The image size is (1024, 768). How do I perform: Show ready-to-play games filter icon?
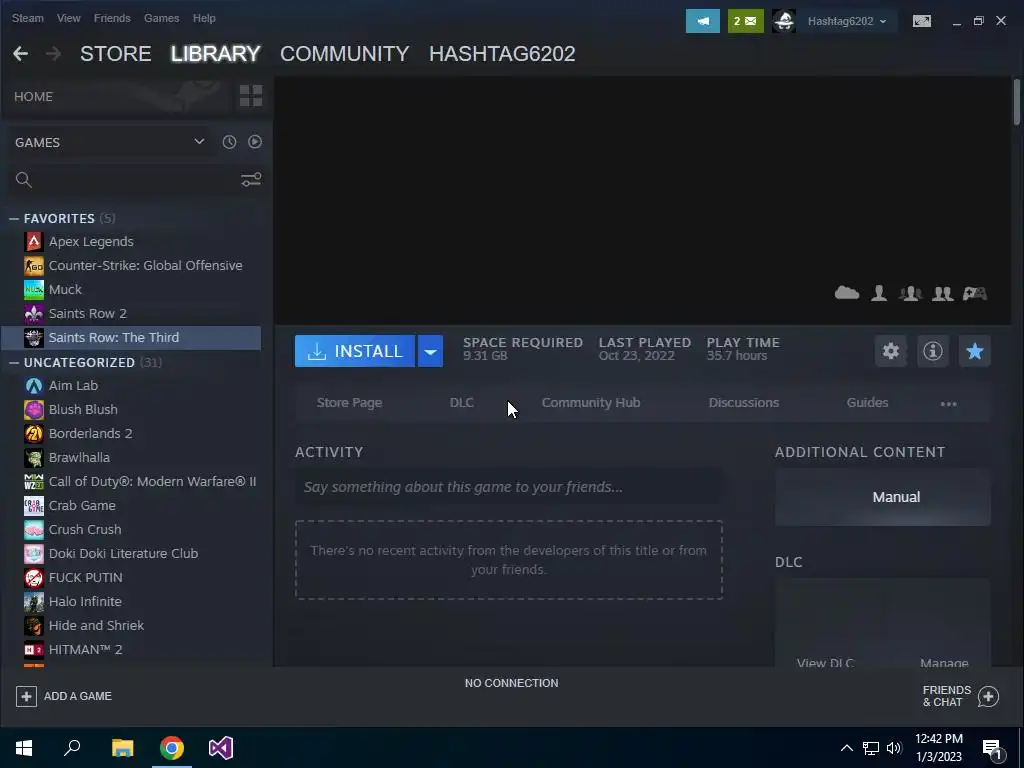[255, 142]
